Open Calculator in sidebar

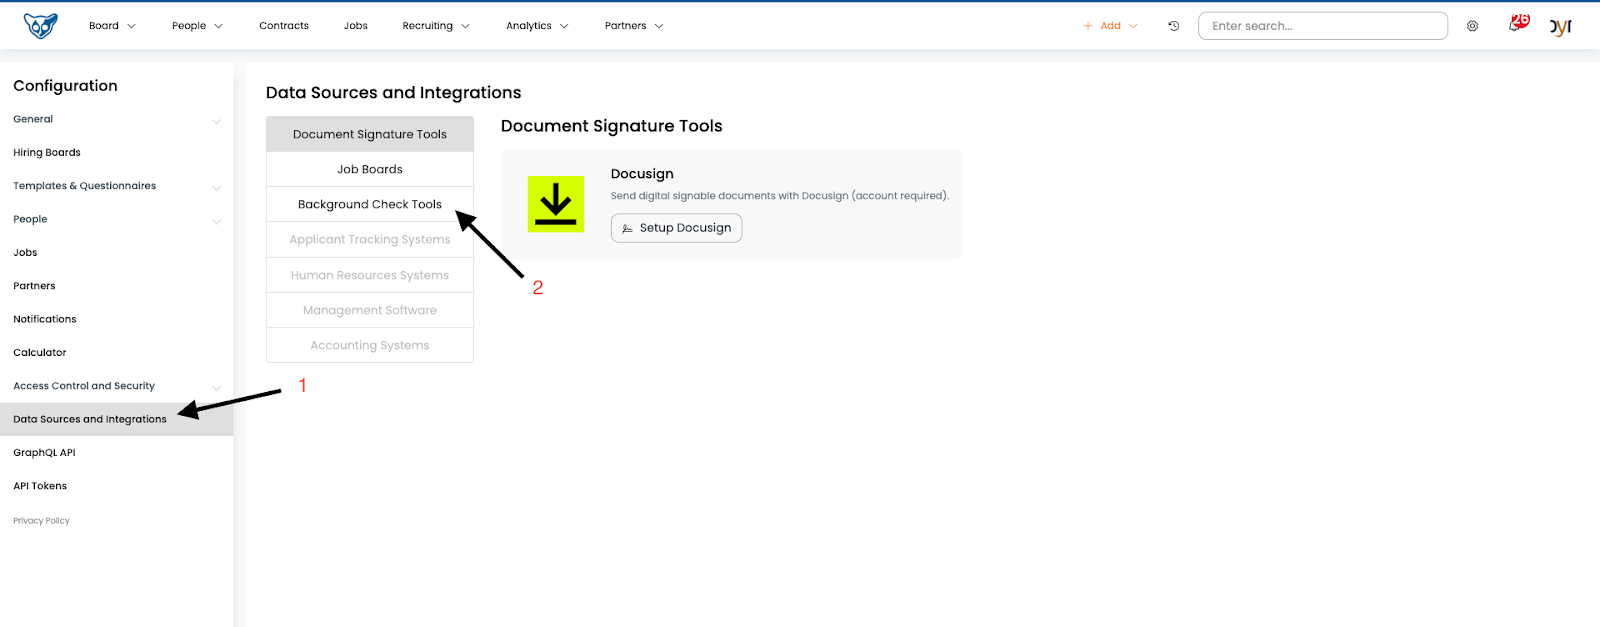116,353
